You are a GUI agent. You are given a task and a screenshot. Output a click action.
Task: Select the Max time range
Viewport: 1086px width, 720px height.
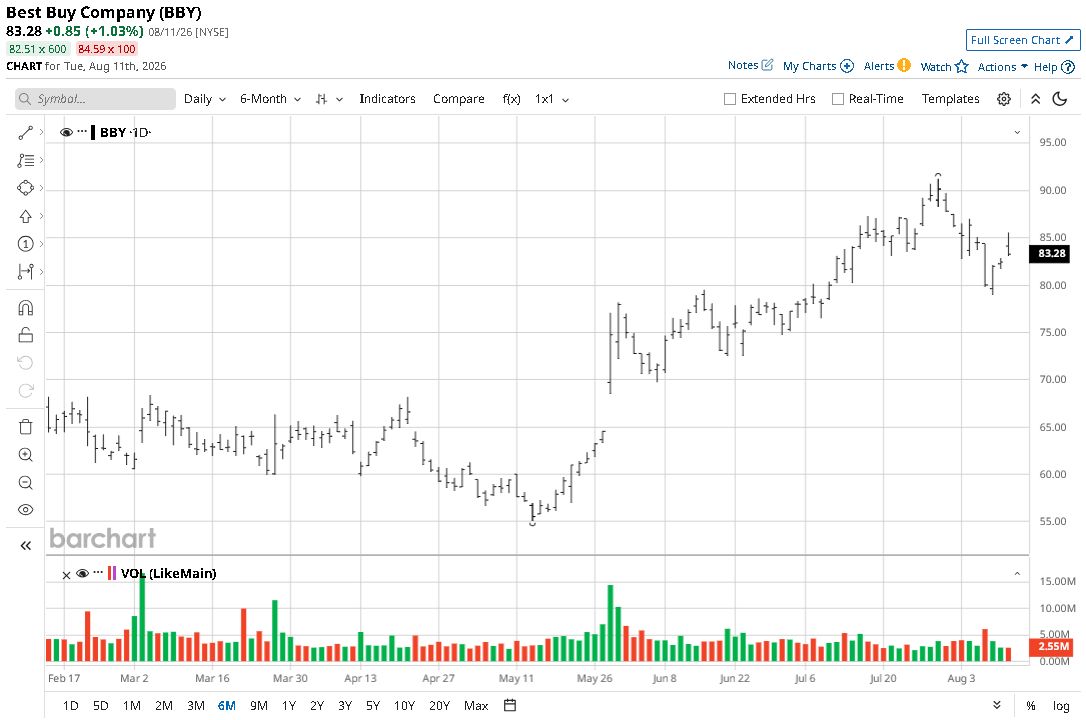[476, 705]
